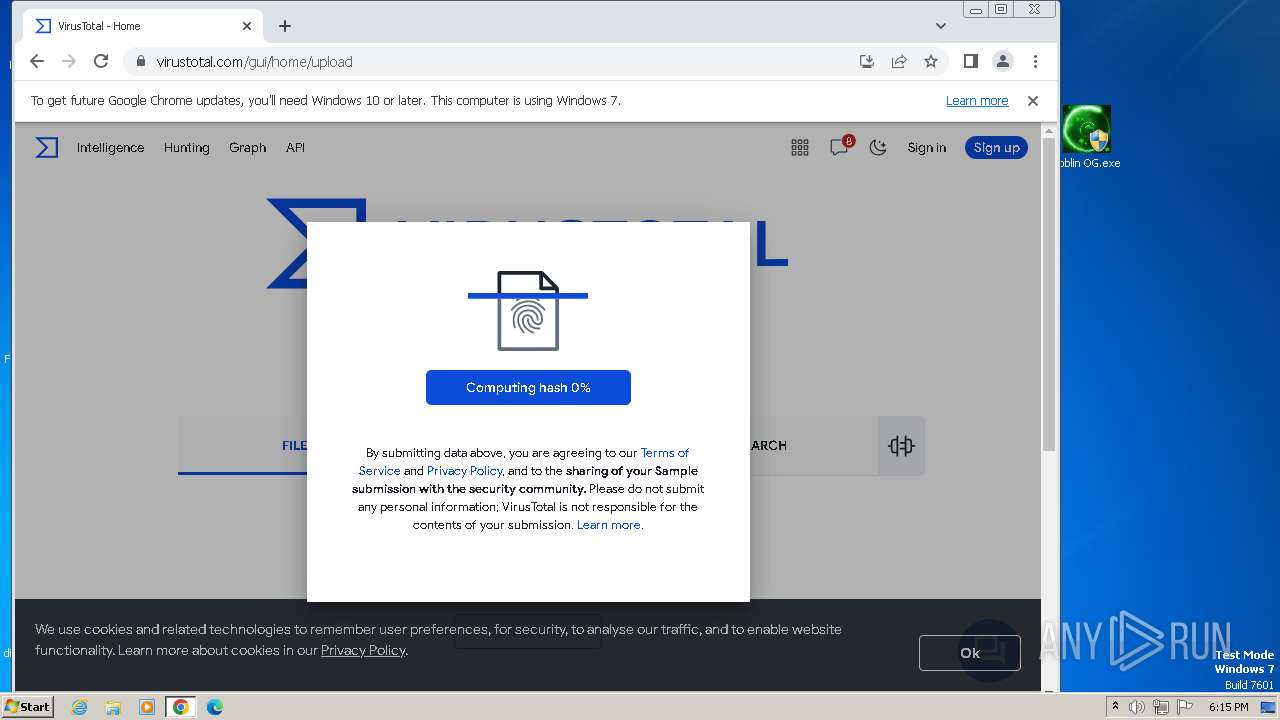
Task: Select the FILE tab
Action: click(x=294, y=446)
